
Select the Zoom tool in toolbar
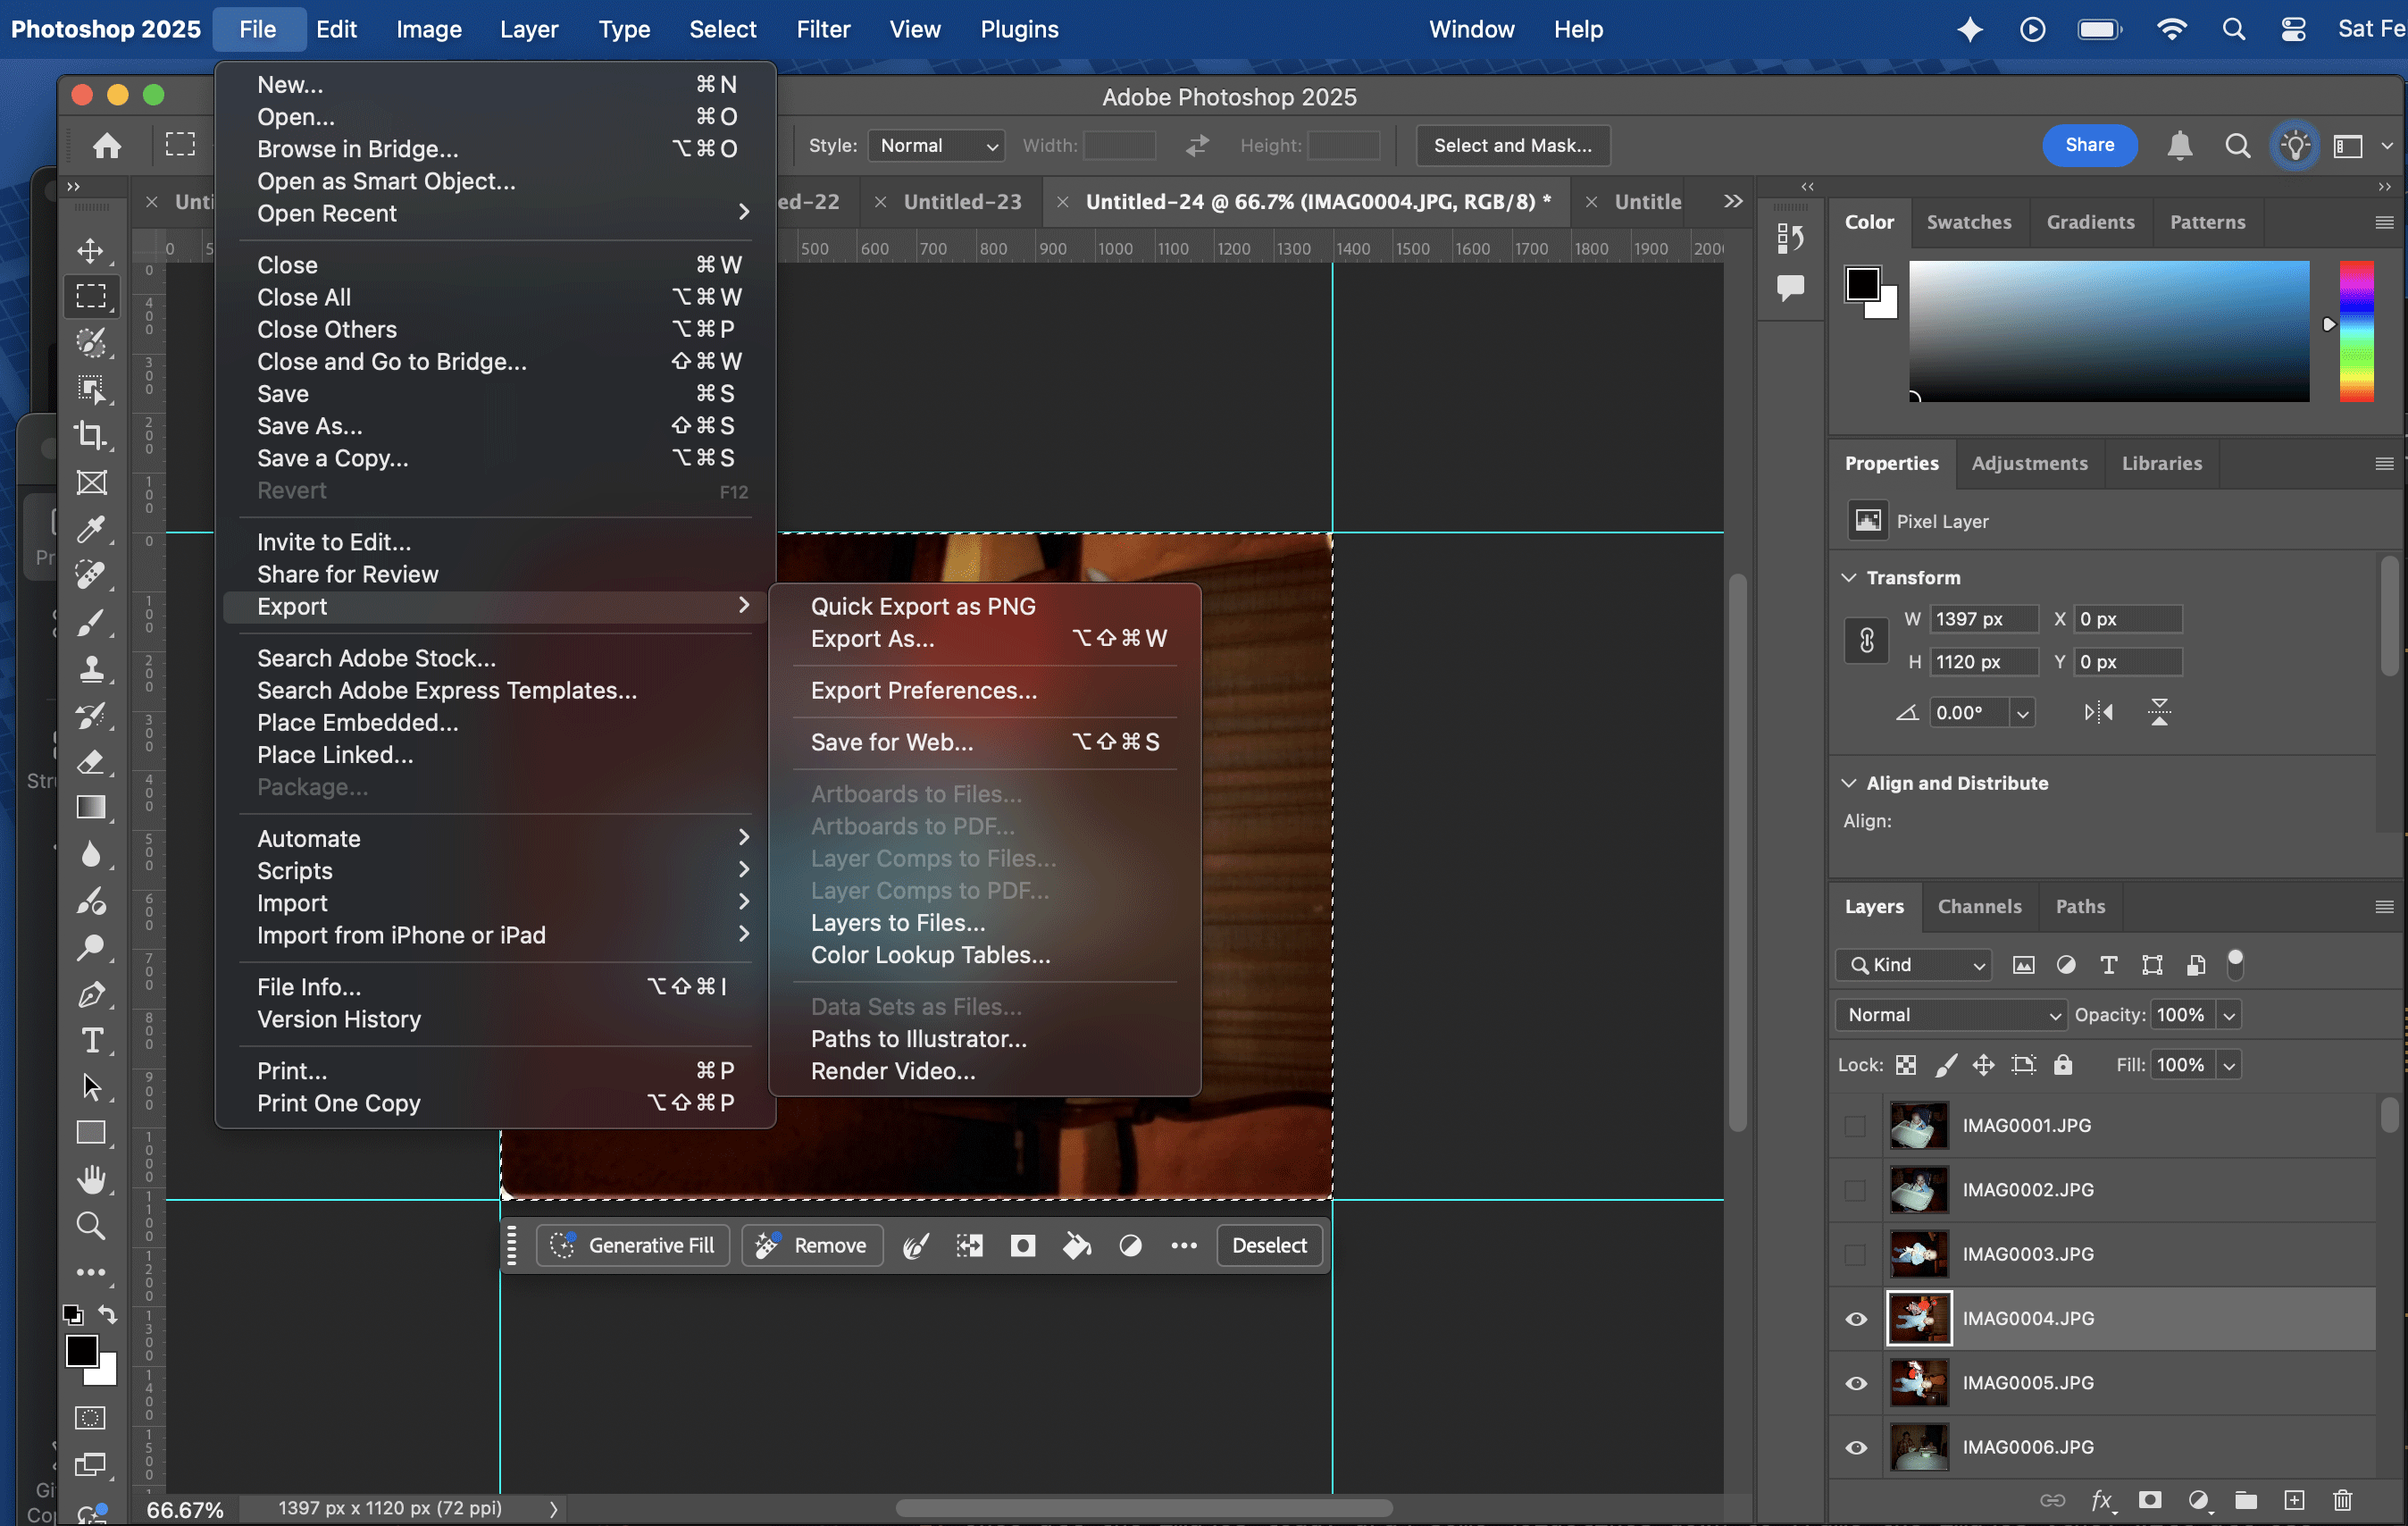91,1225
